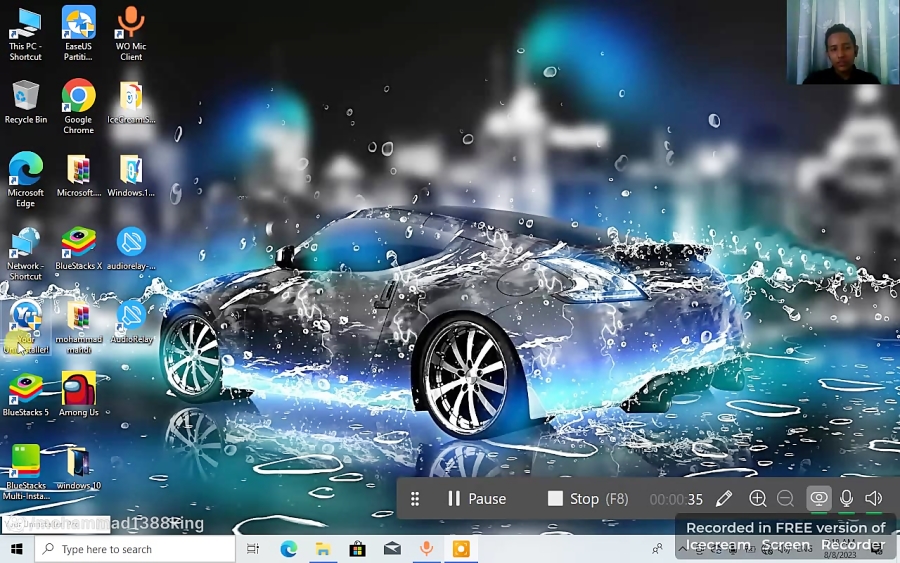Launch BlueStacks 5 from desktop
Viewport: 900px width, 563px height.
pos(25,395)
